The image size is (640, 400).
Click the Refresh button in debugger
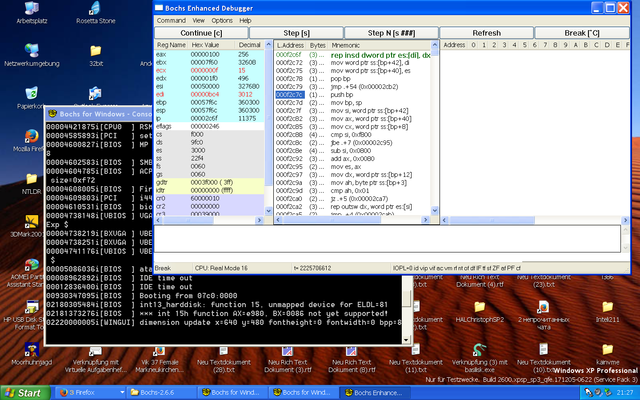pyautogui.click(x=487, y=33)
